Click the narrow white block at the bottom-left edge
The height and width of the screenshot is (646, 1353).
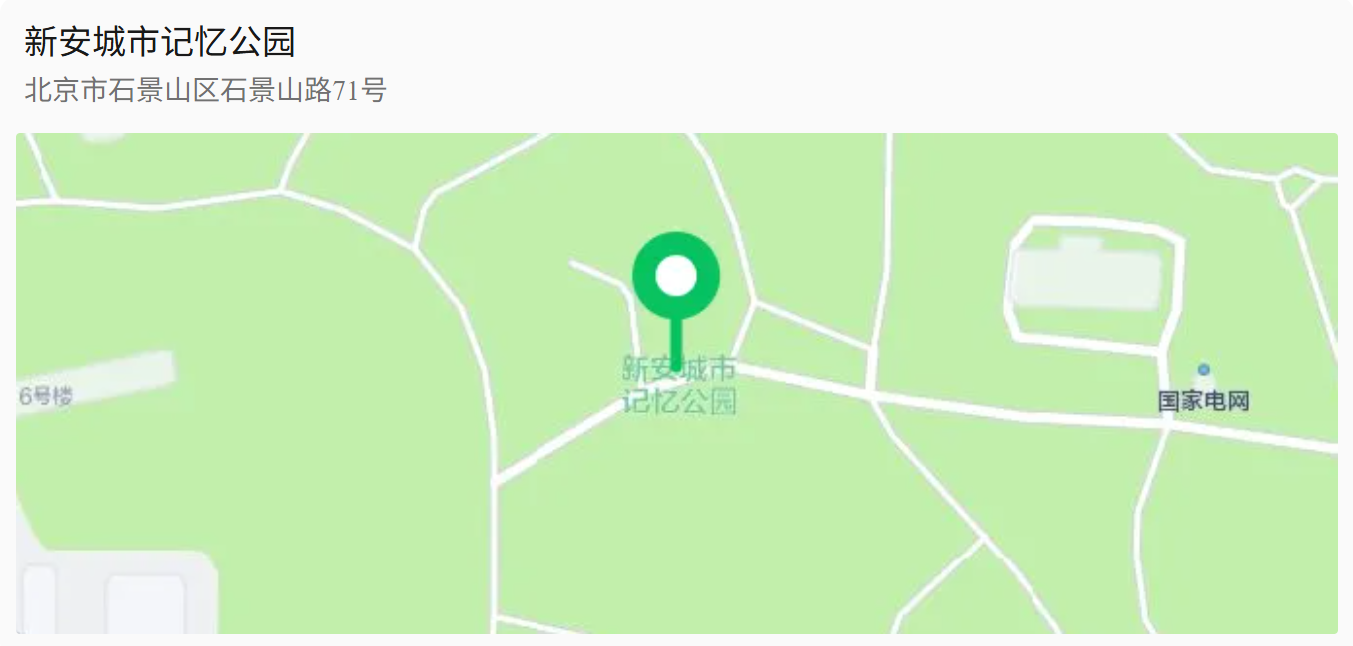39,599
